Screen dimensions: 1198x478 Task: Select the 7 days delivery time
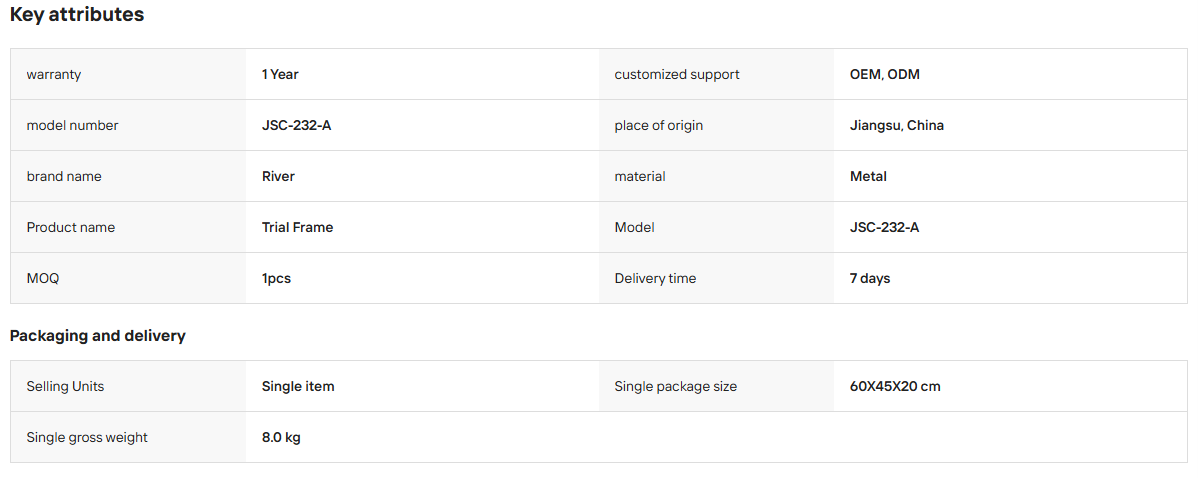pos(870,279)
